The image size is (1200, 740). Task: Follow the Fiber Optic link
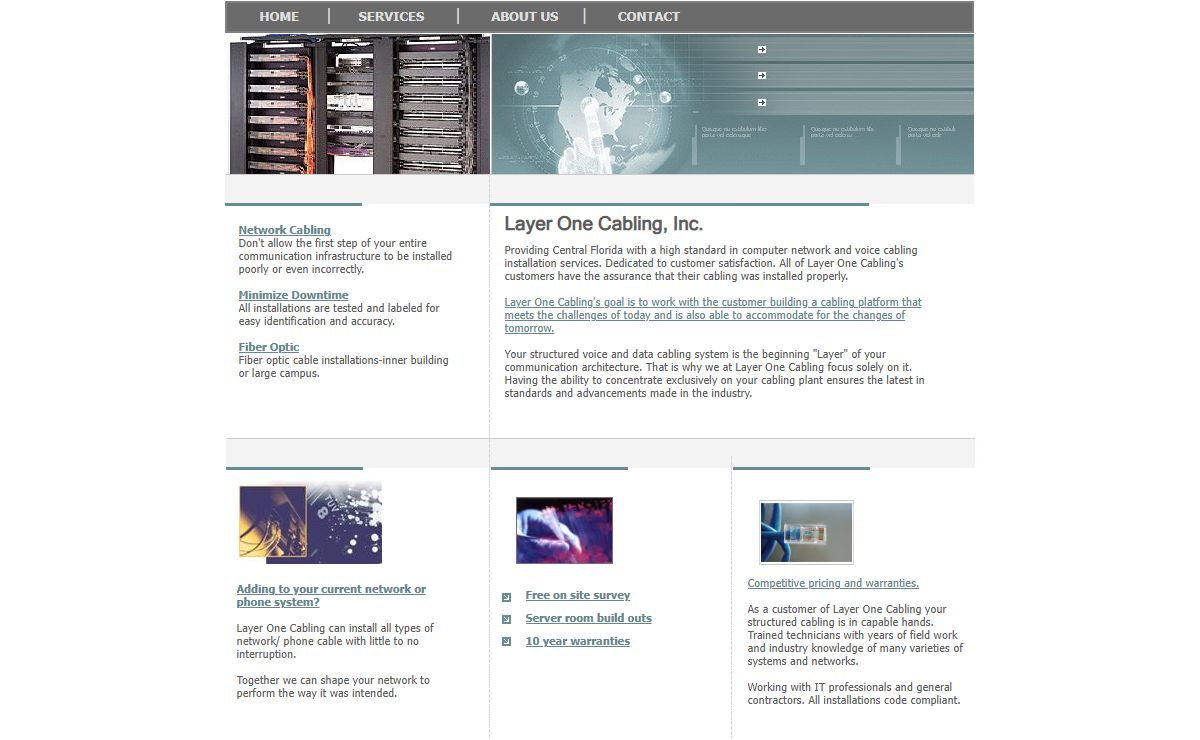[268, 347]
